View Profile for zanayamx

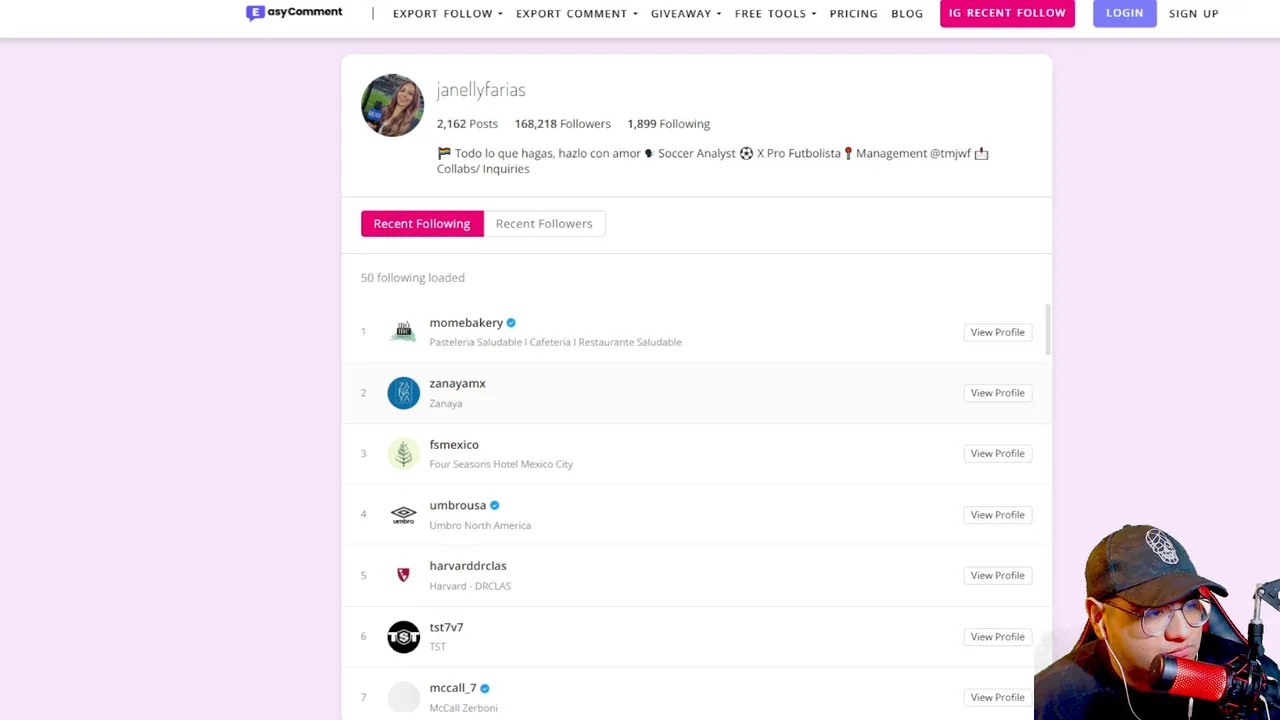click(x=997, y=393)
